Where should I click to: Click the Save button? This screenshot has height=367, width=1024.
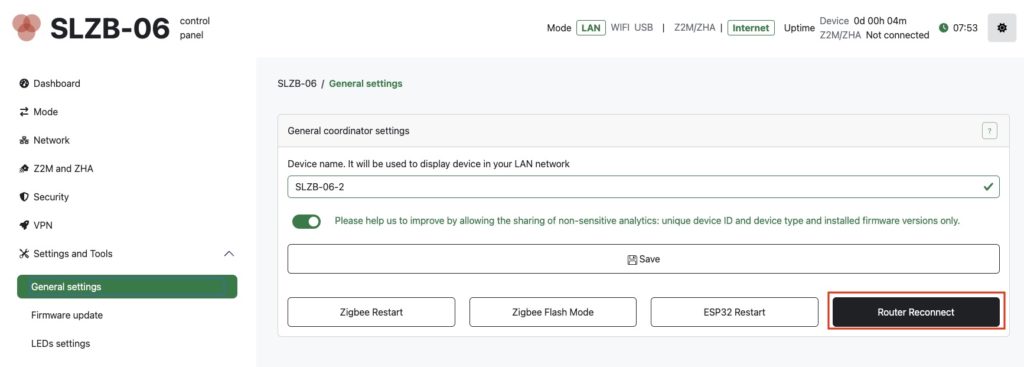click(x=643, y=259)
